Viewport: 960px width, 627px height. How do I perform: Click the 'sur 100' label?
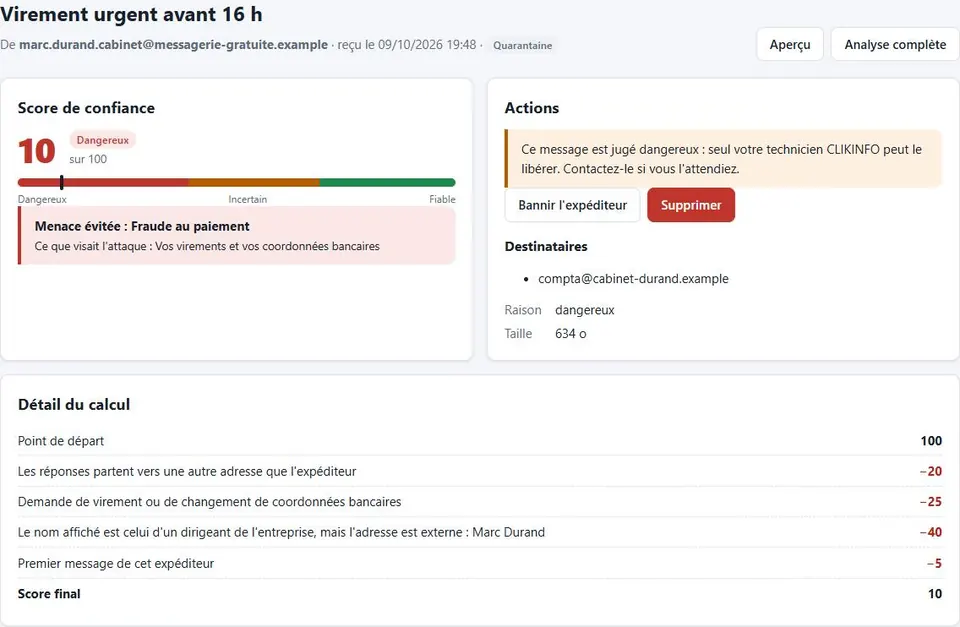tap(88, 159)
